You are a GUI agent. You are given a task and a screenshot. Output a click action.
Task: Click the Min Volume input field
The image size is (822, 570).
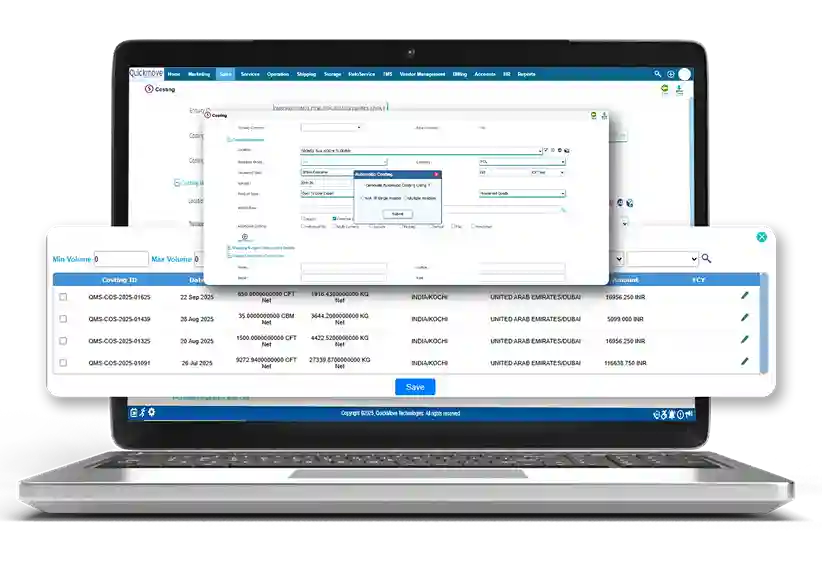121,259
